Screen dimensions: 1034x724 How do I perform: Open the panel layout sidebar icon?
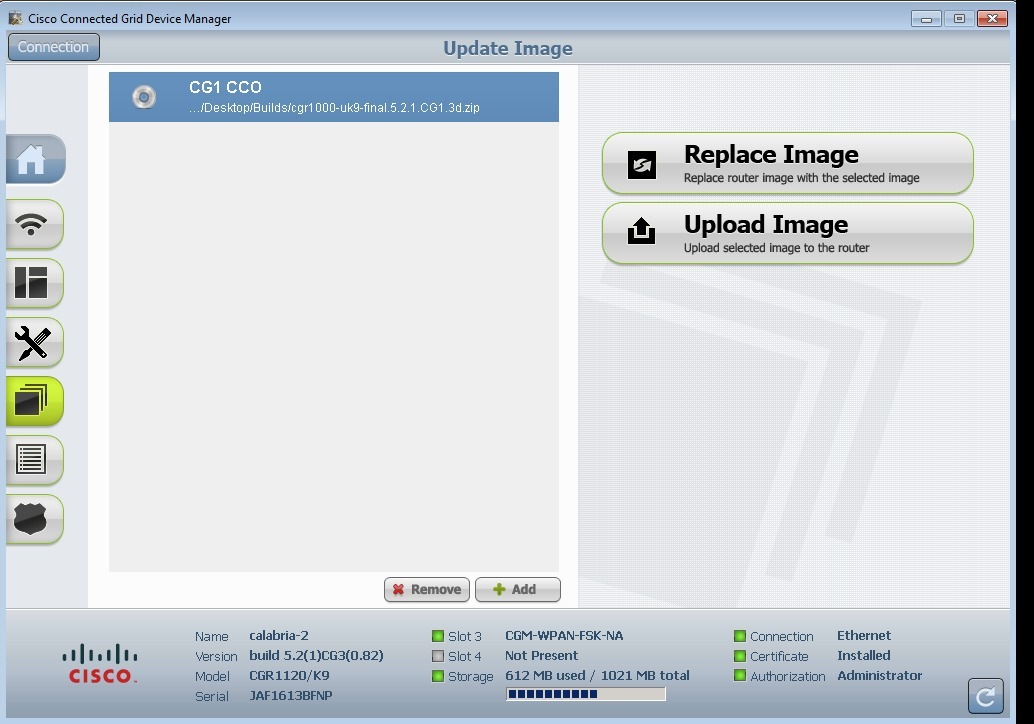(35, 283)
